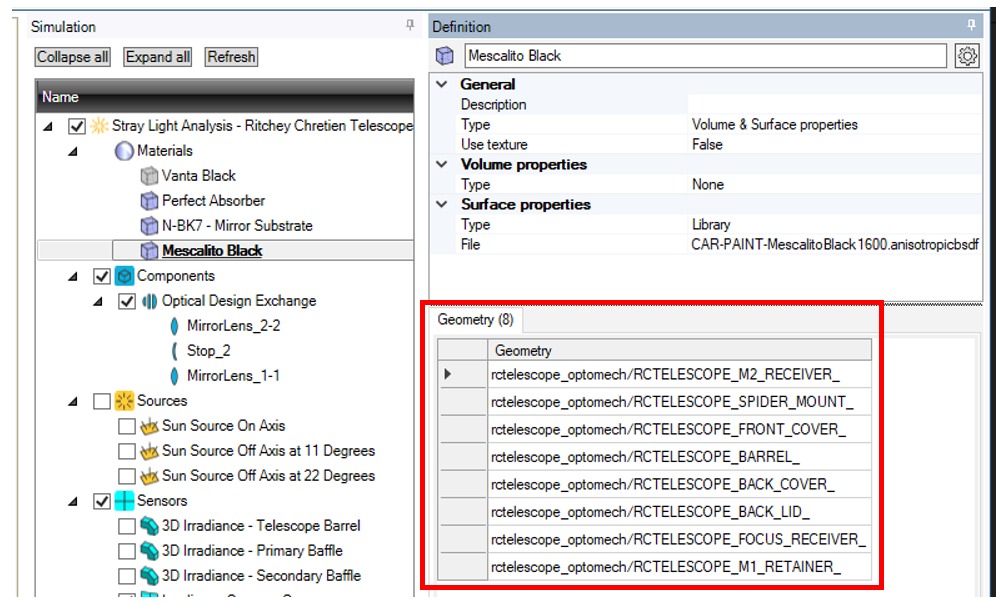
Task: Click 3D Irradiance Telescope Barrel sensor icon
Action: (x=149, y=526)
